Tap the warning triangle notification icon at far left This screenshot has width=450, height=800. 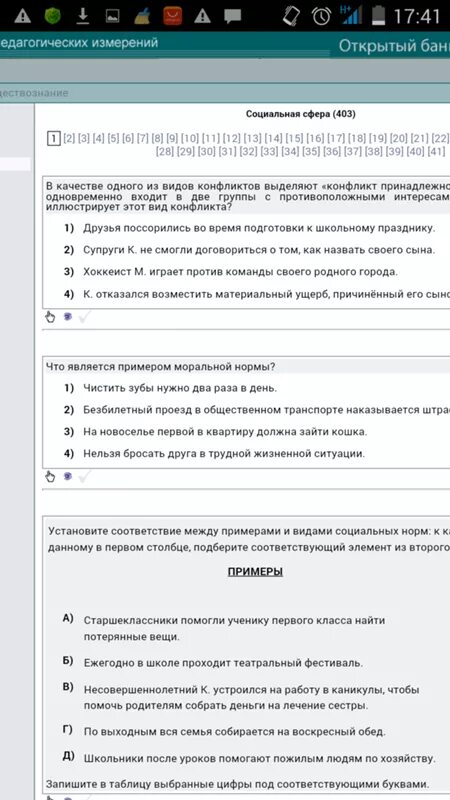point(22,16)
